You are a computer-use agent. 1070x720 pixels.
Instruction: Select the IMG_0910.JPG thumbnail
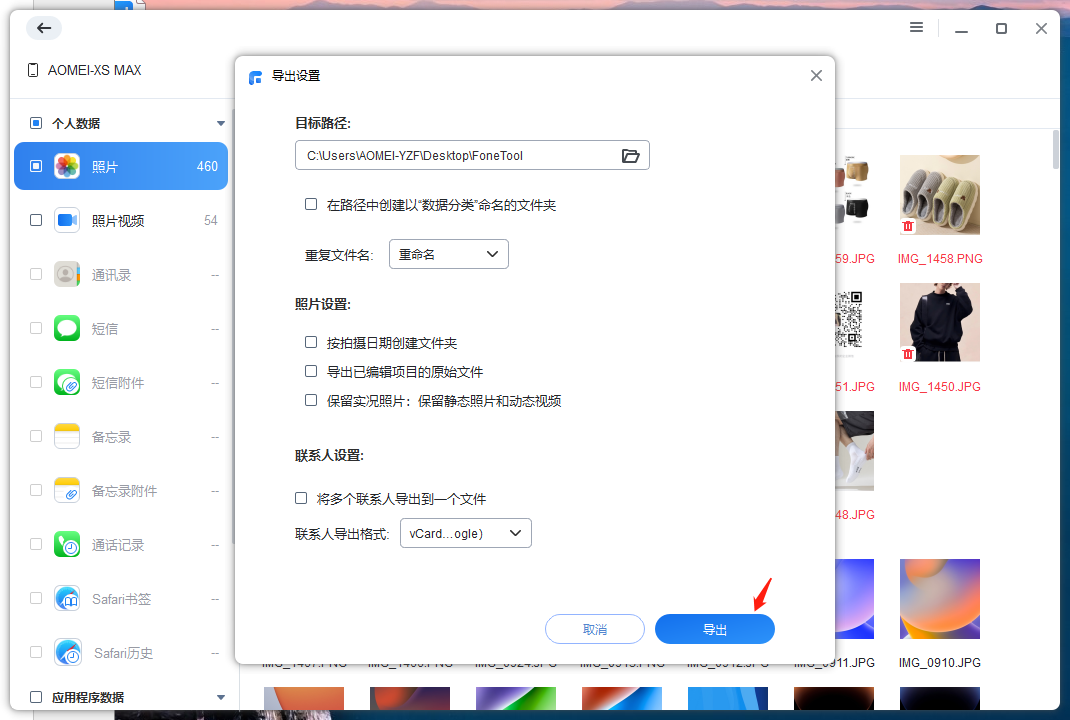(939, 598)
